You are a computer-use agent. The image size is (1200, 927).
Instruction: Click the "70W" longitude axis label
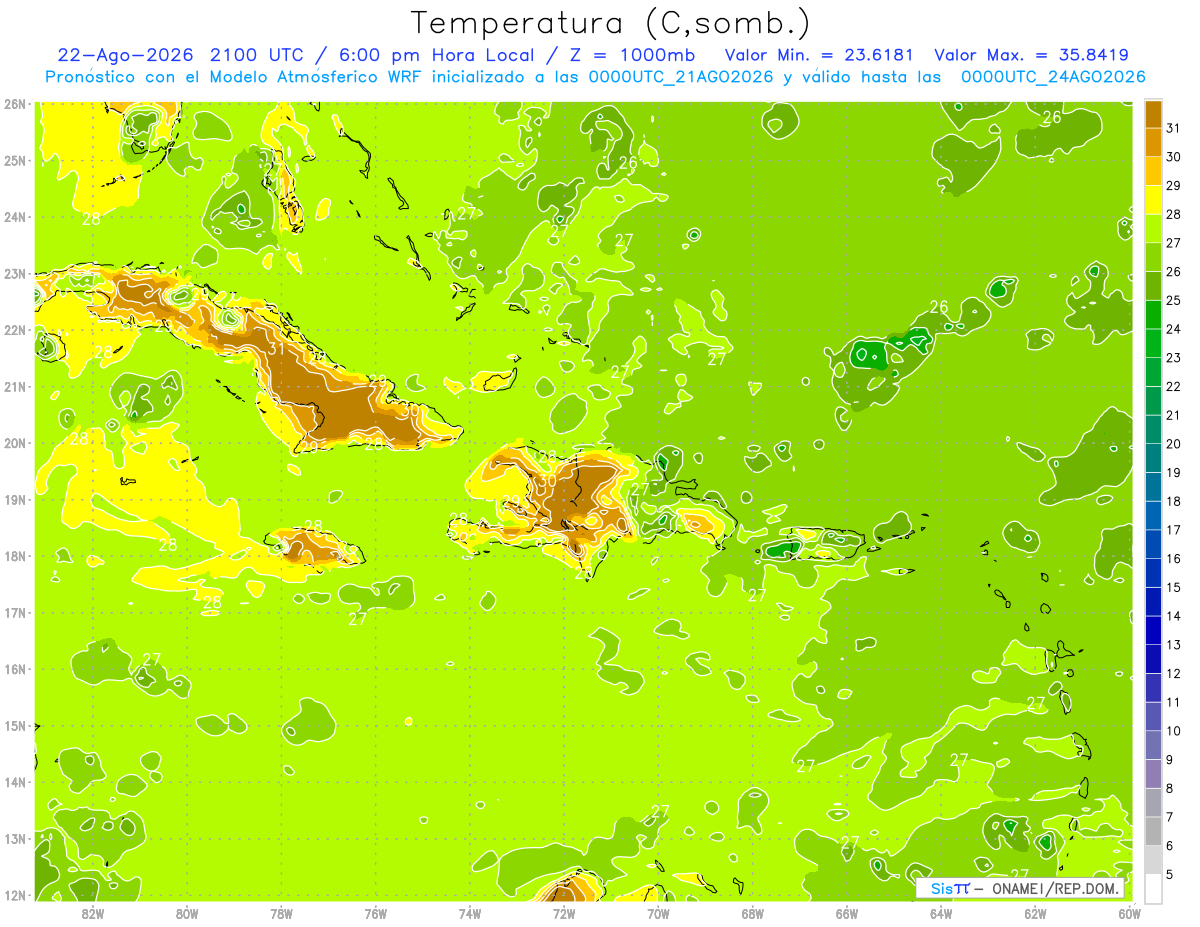click(658, 913)
